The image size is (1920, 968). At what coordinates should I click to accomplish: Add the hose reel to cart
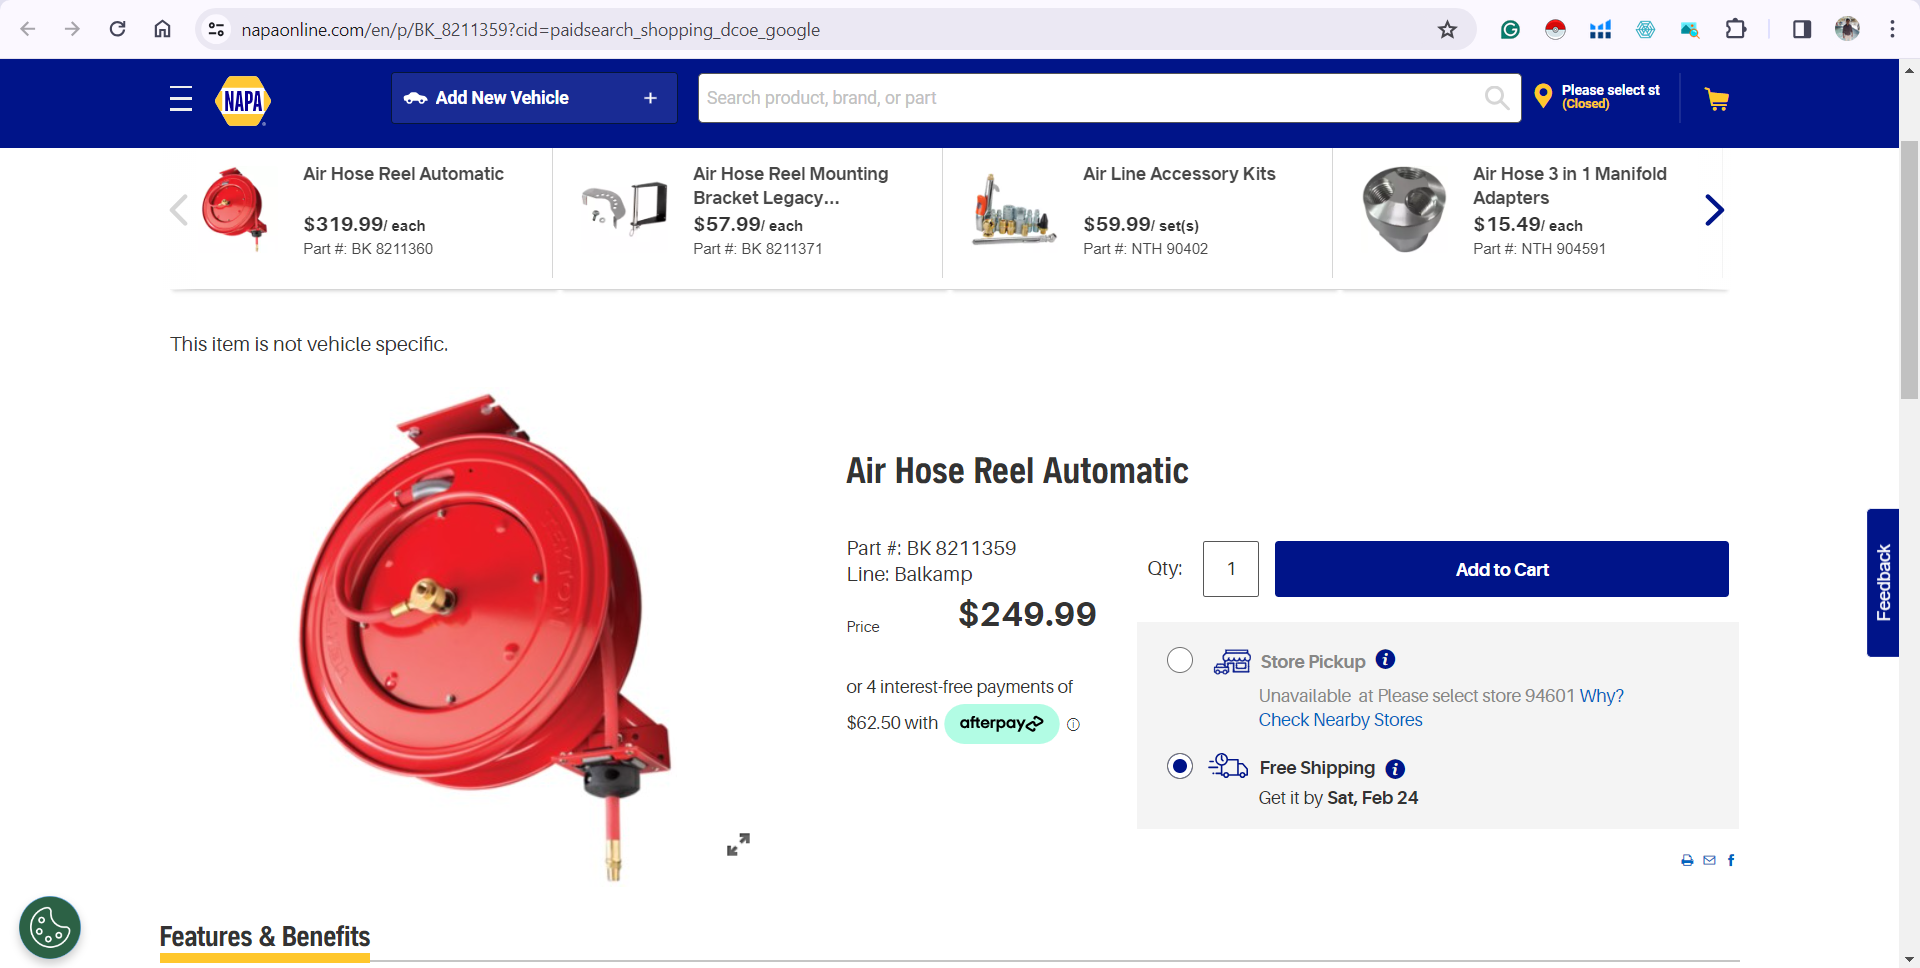point(1501,569)
